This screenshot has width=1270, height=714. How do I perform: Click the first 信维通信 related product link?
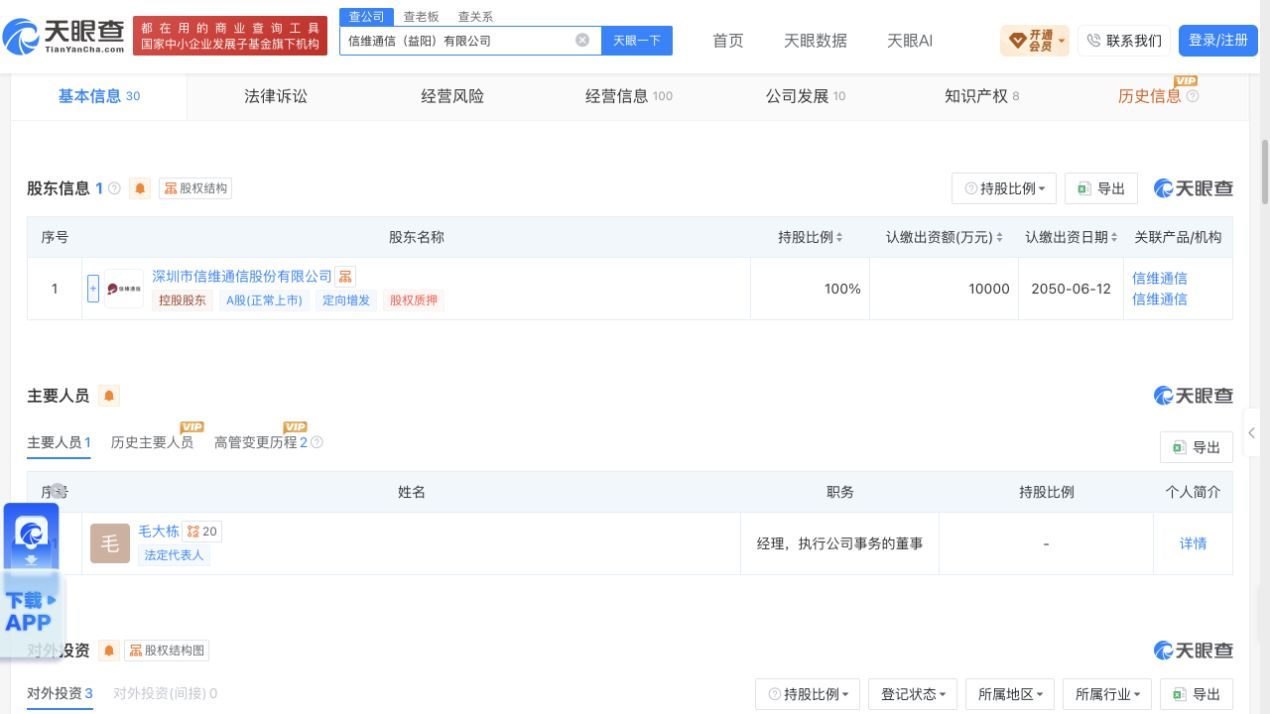1160,278
